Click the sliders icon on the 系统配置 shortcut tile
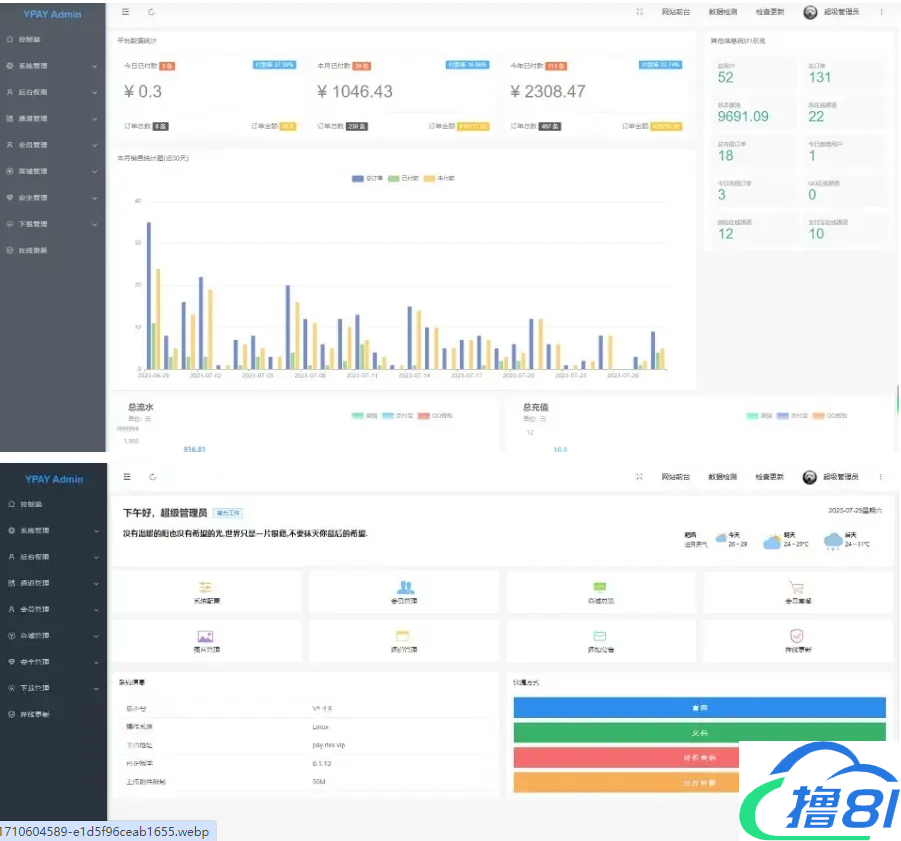The height and width of the screenshot is (841, 901). [204, 586]
